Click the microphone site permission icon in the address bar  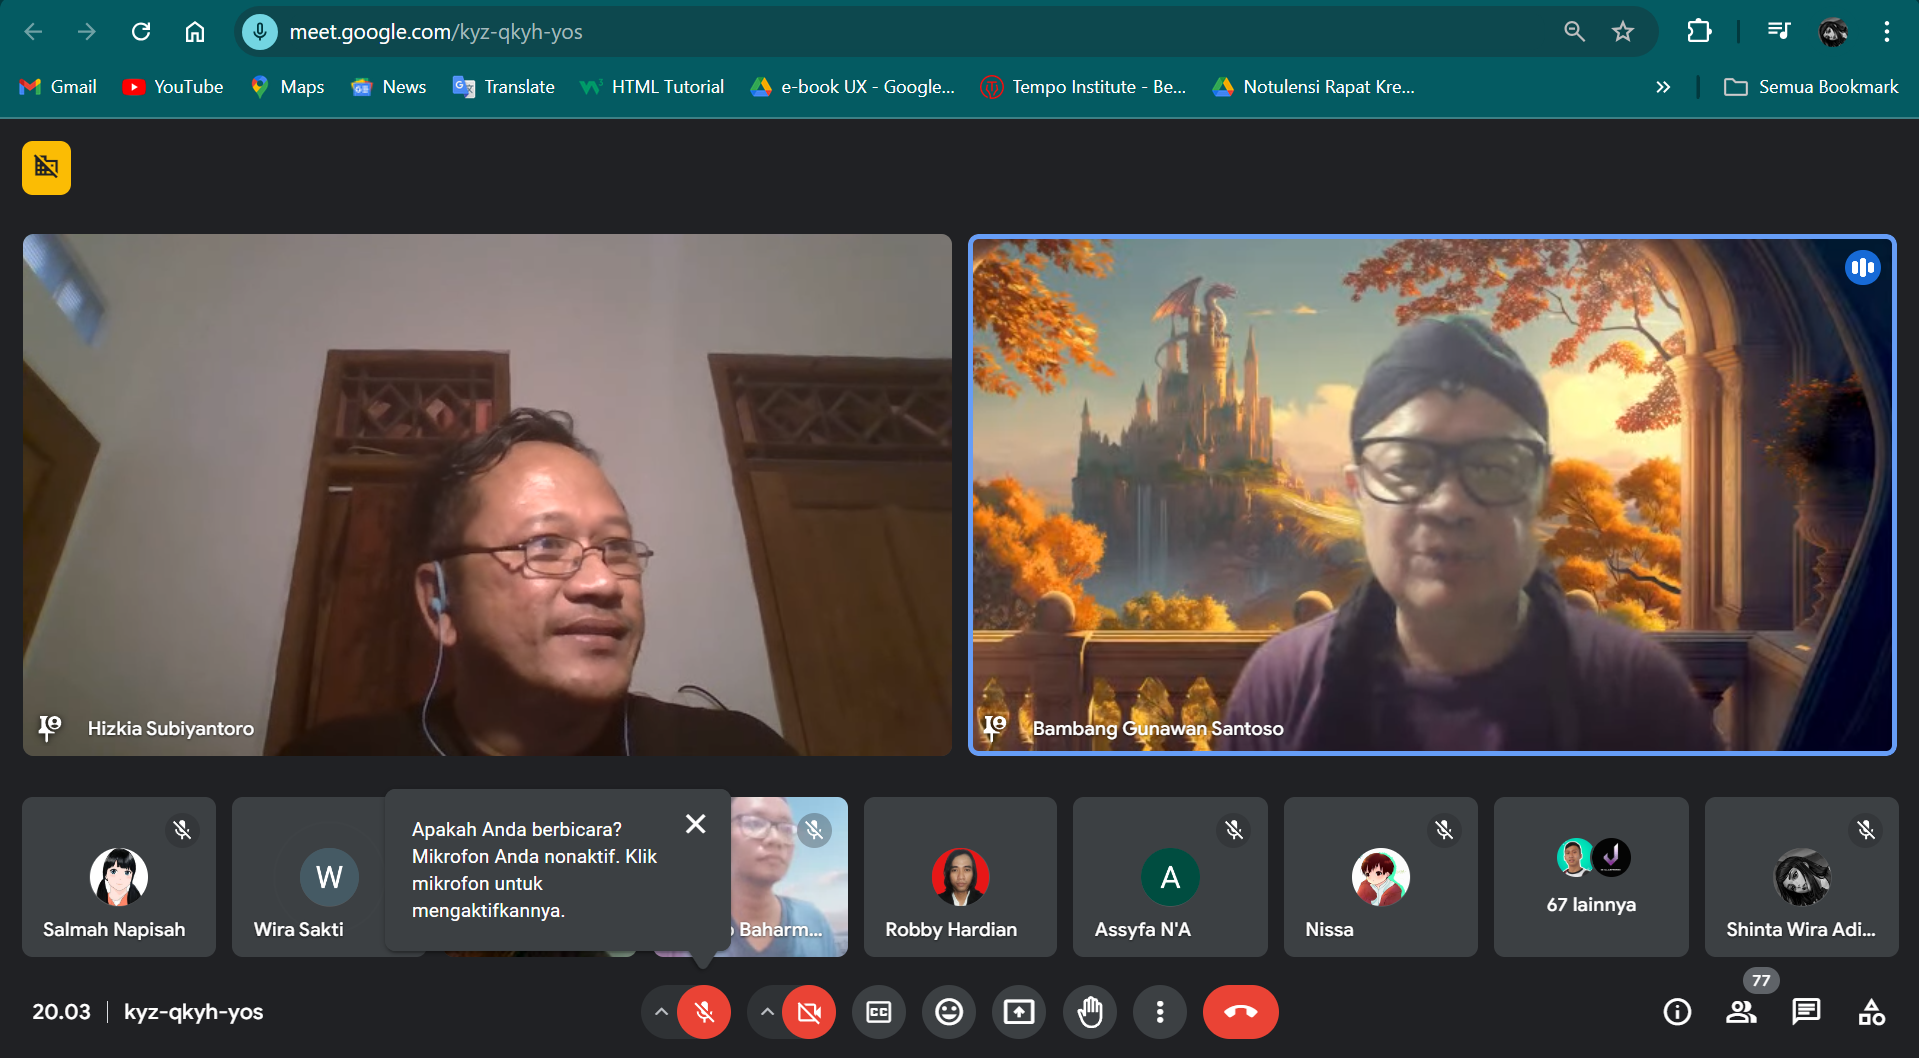[x=260, y=32]
